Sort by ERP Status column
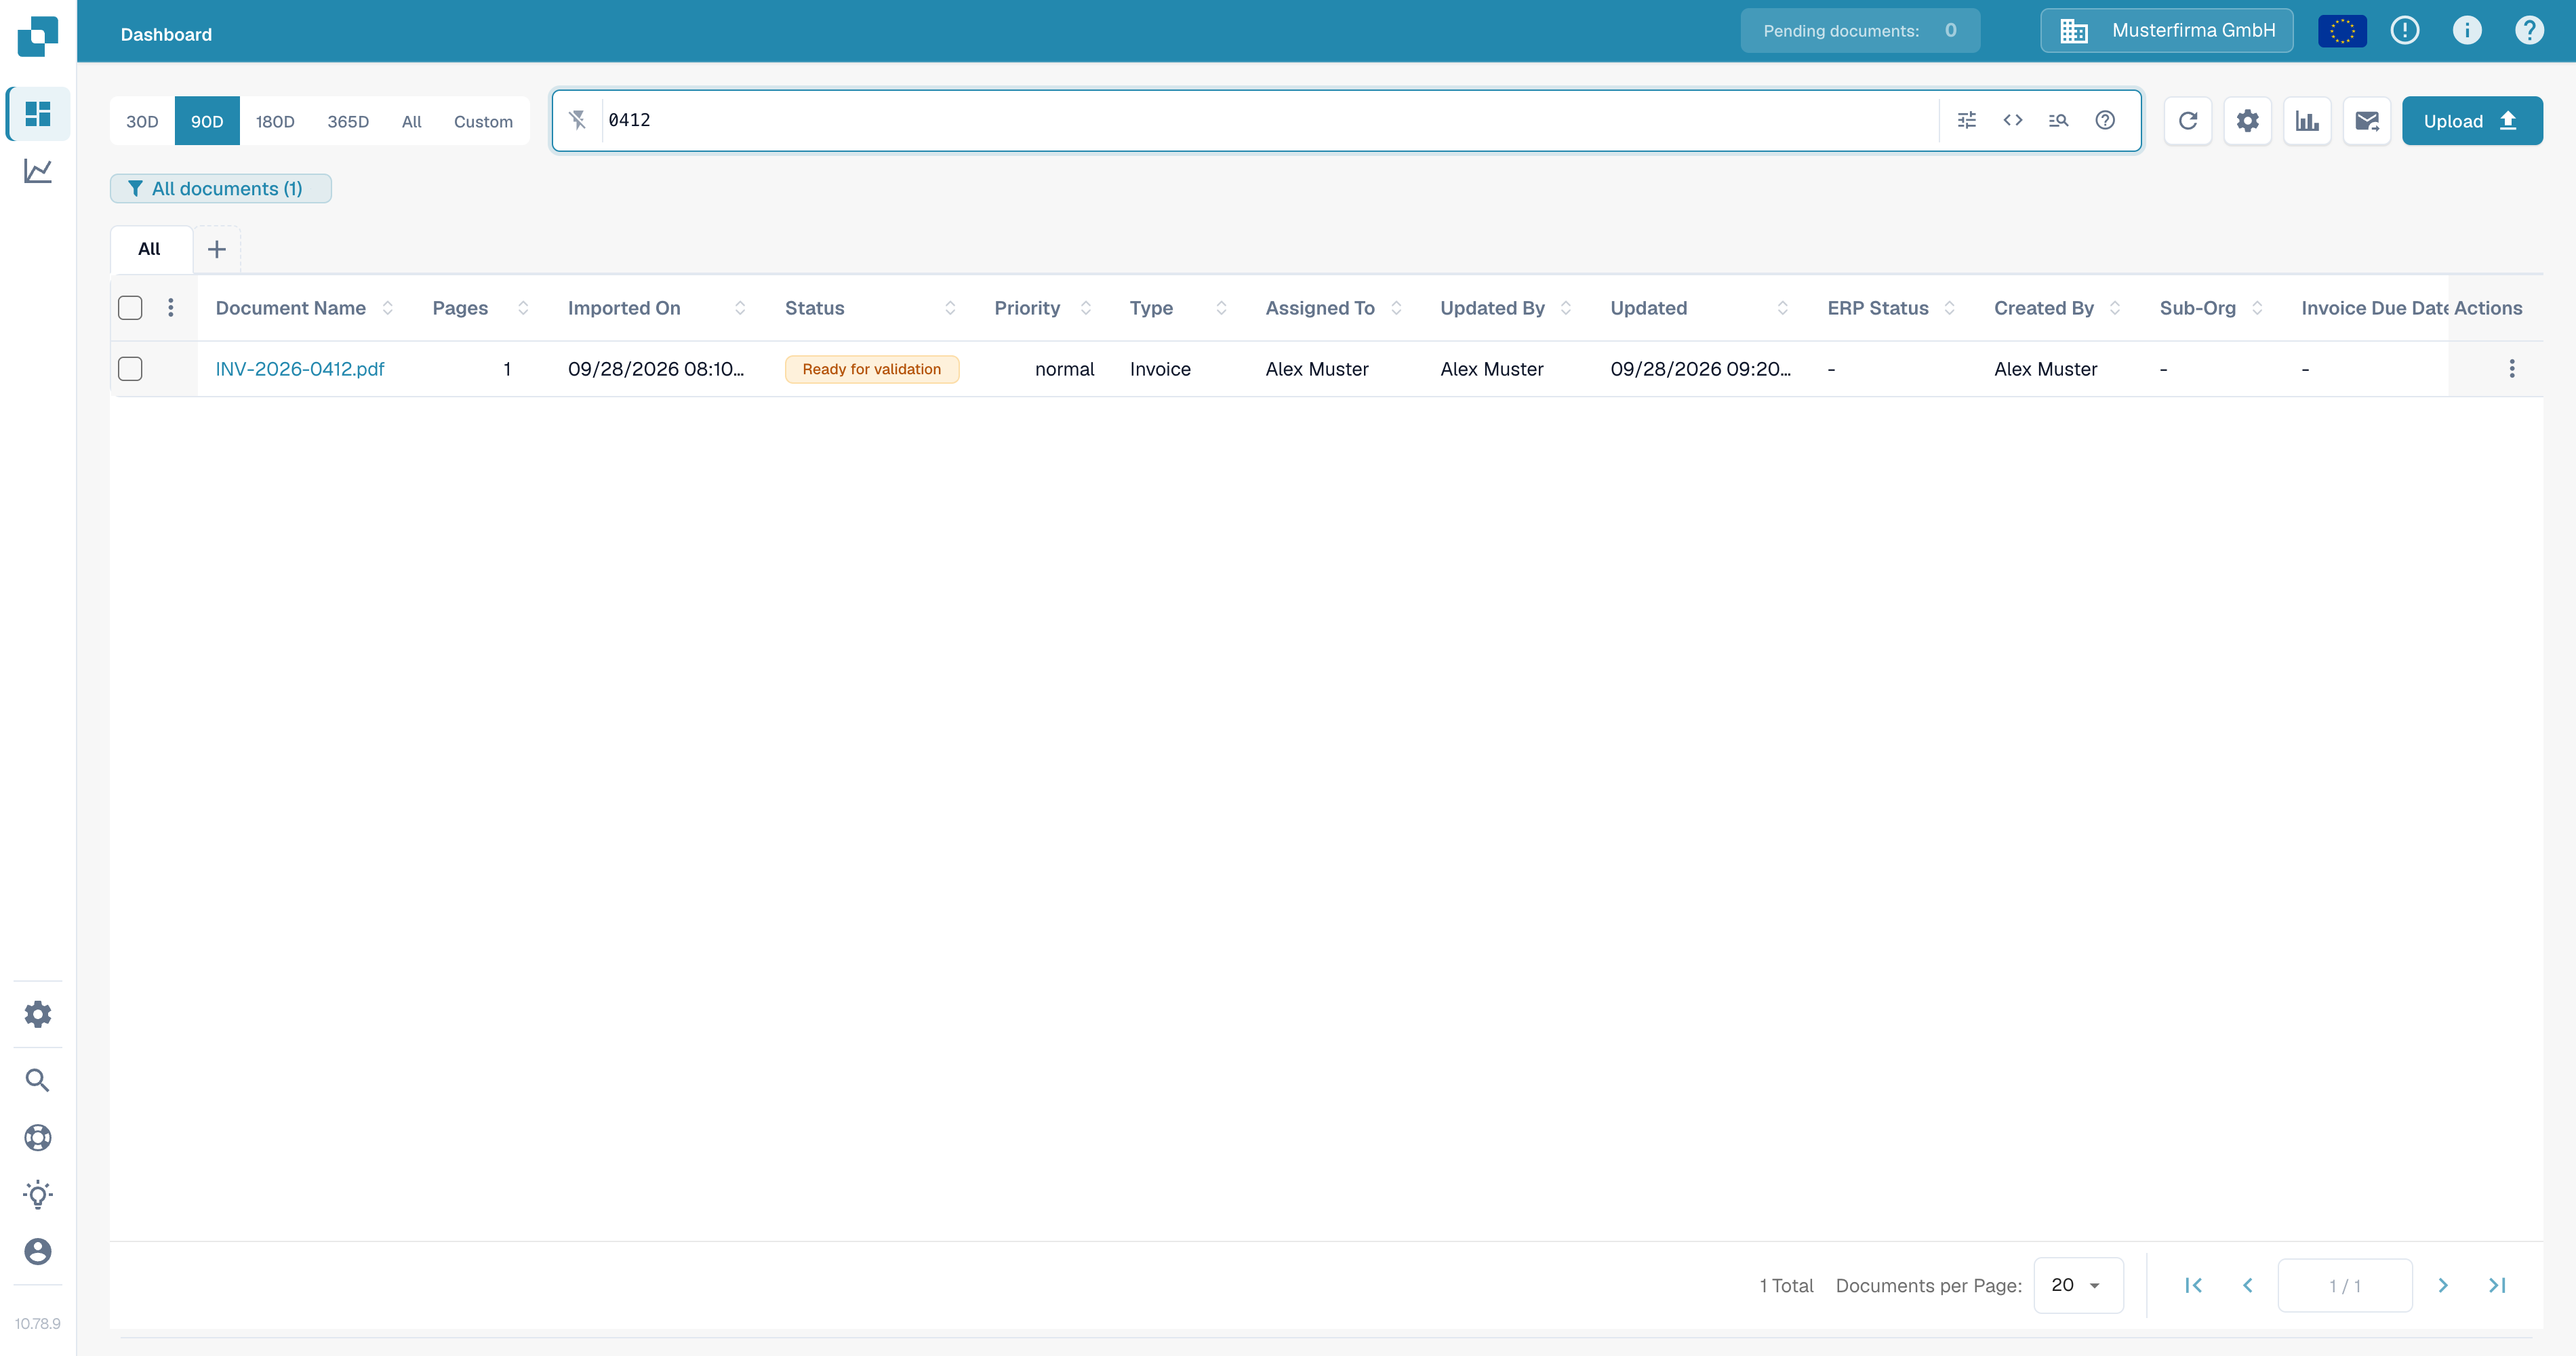This screenshot has width=2576, height=1356. pos(1949,308)
